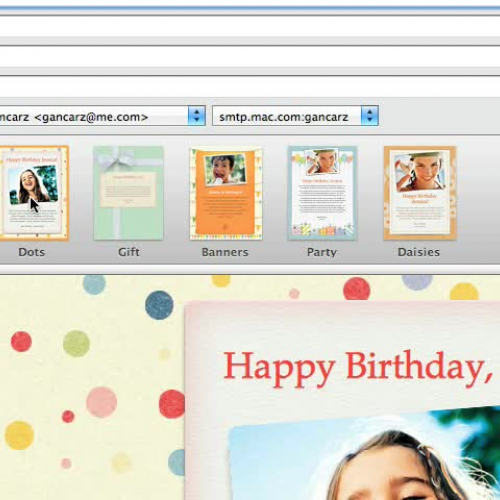Click the empty header field above the account row
500x500 pixels.
250,87
